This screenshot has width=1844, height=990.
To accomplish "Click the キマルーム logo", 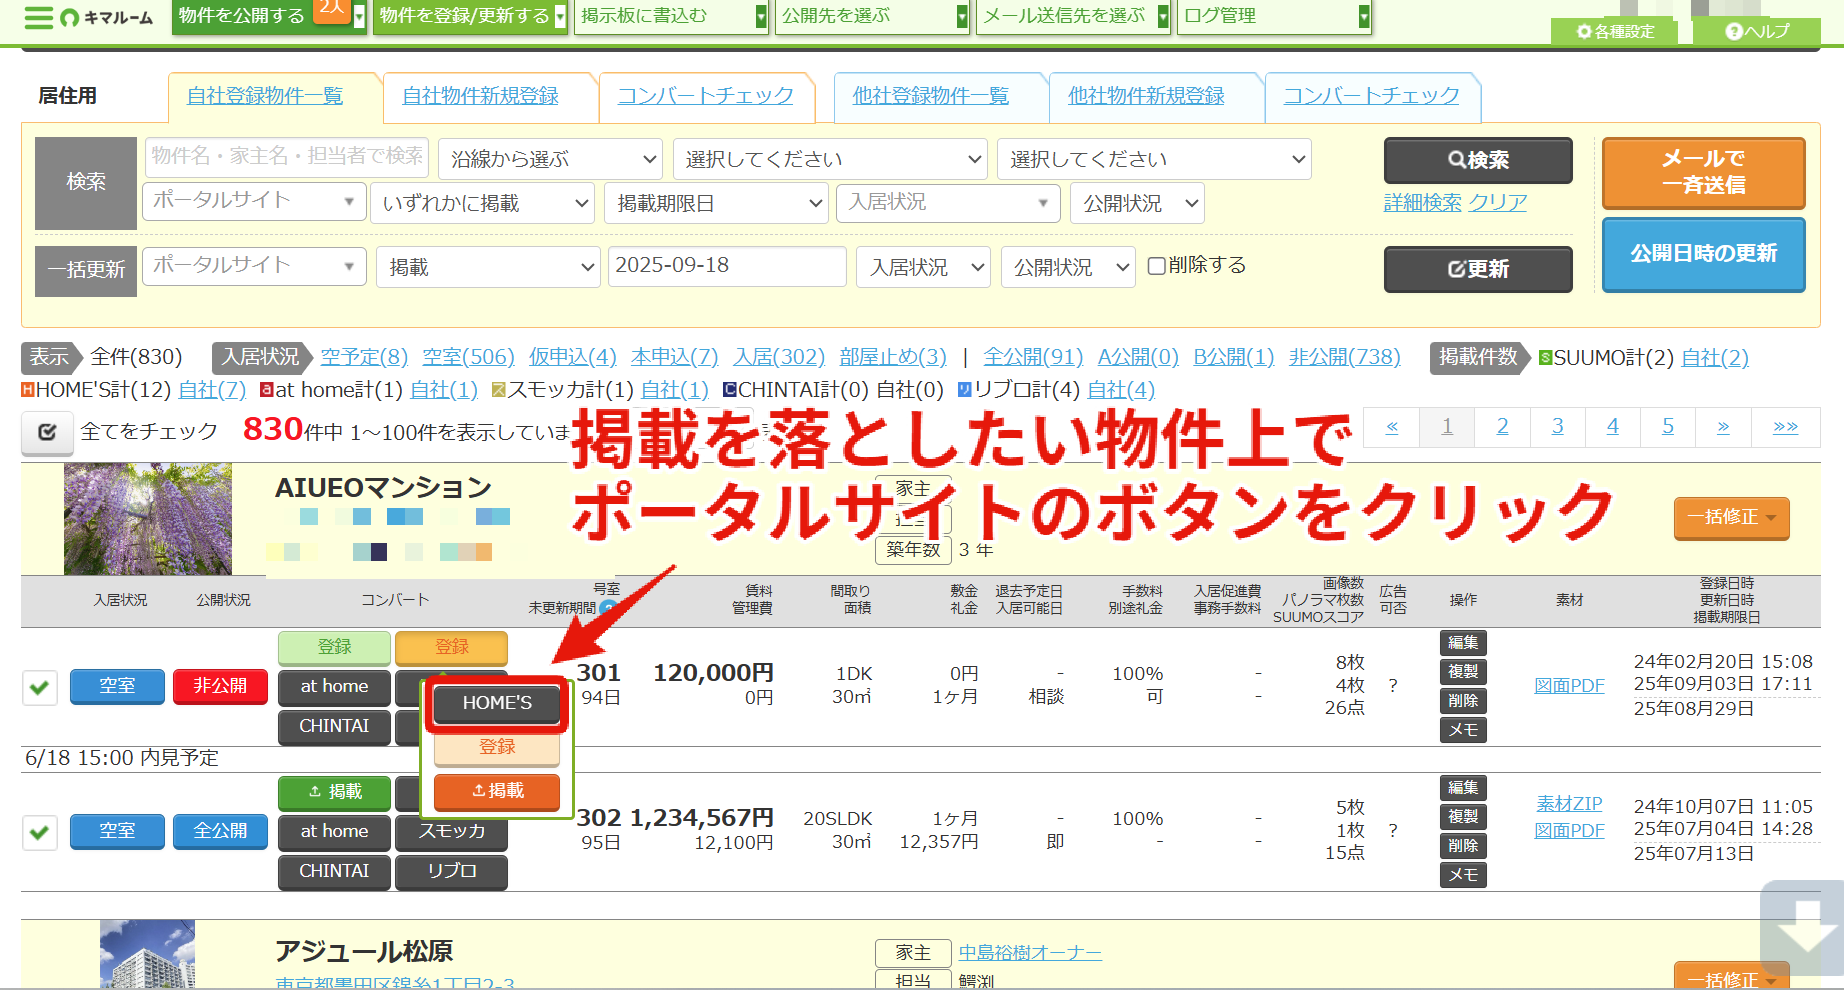I will click(107, 17).
